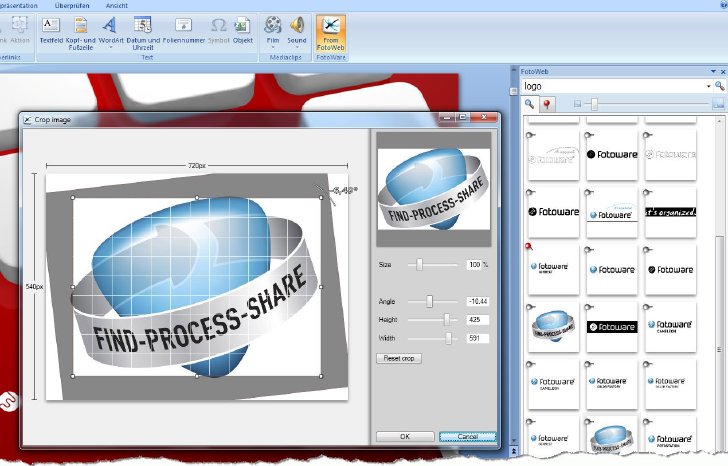Click the Height field showing 425

click(x=478, y=320)
